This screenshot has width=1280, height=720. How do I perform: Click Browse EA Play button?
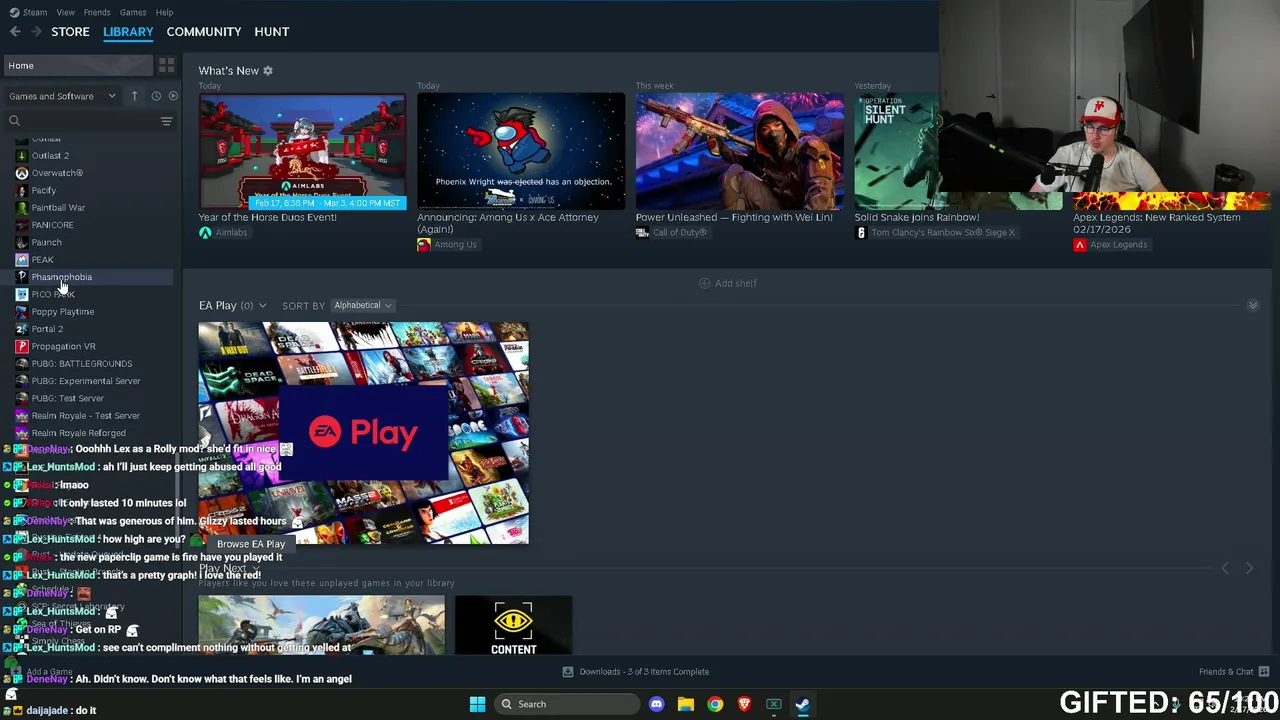[x=250, y=544]
